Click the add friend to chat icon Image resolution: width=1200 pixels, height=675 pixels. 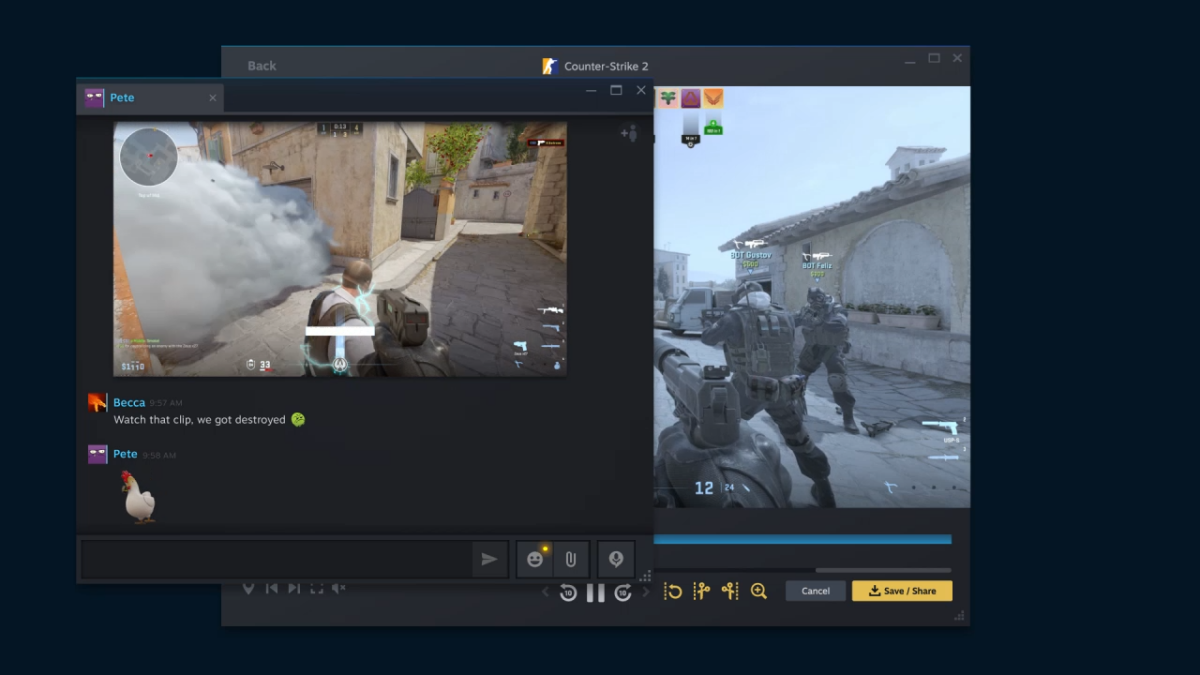(x=628, y=133)
